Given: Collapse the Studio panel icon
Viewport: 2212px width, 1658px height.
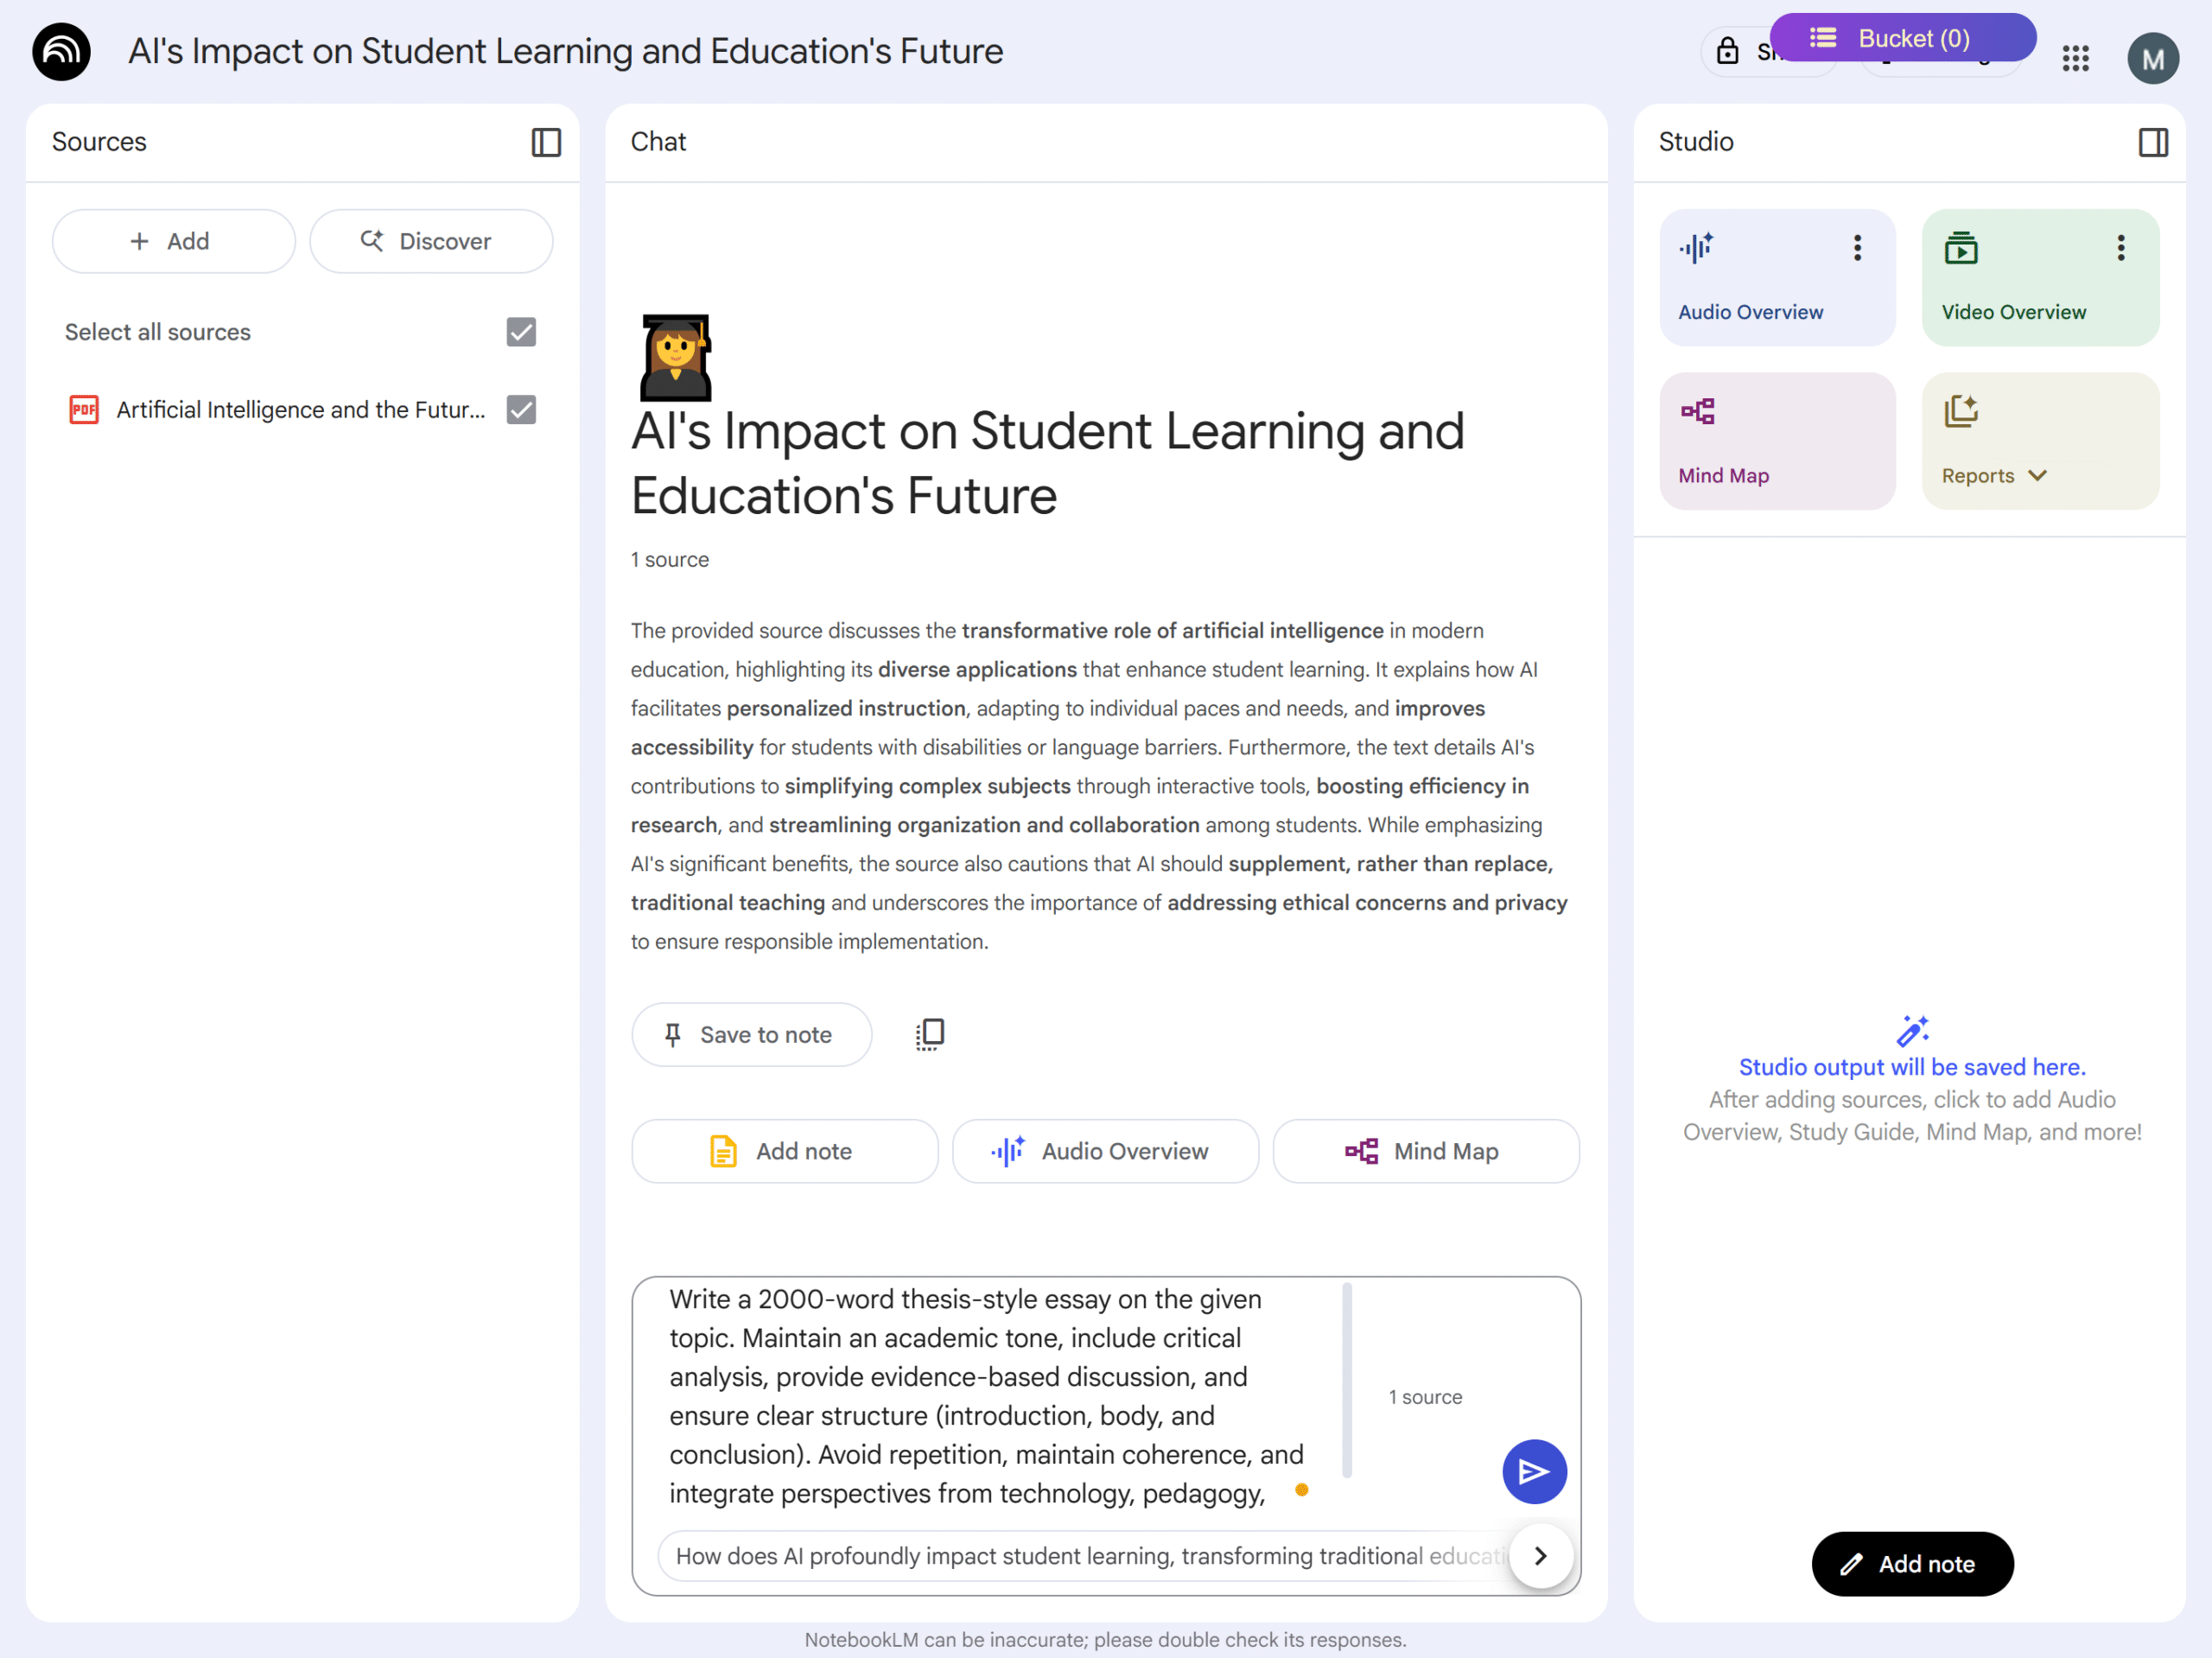Looking at the screenshot, I should coord(2153,142).
